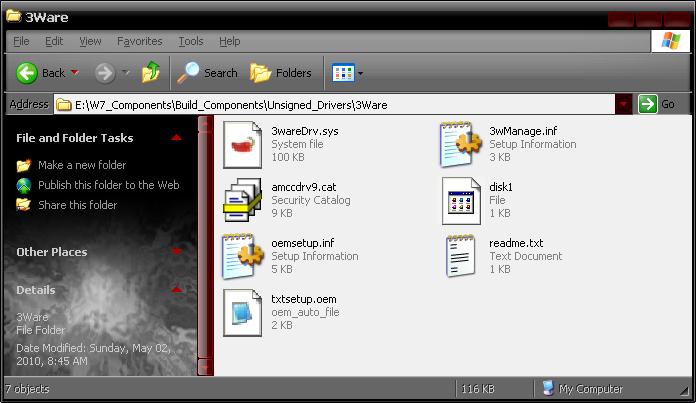Viewport: 696px width, 403px height.
Task: Open the readme.txt text document icon
Action: pos(461,256)
